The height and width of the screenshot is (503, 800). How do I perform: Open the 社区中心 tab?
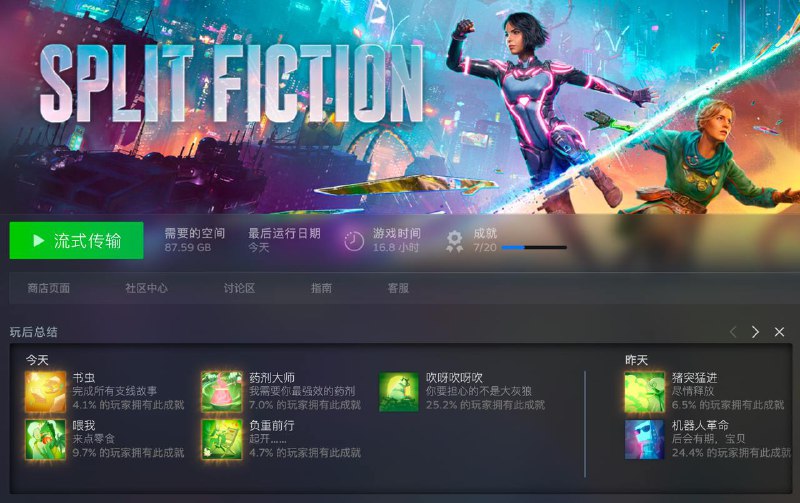pyautogui.click(x=146, y=288)
